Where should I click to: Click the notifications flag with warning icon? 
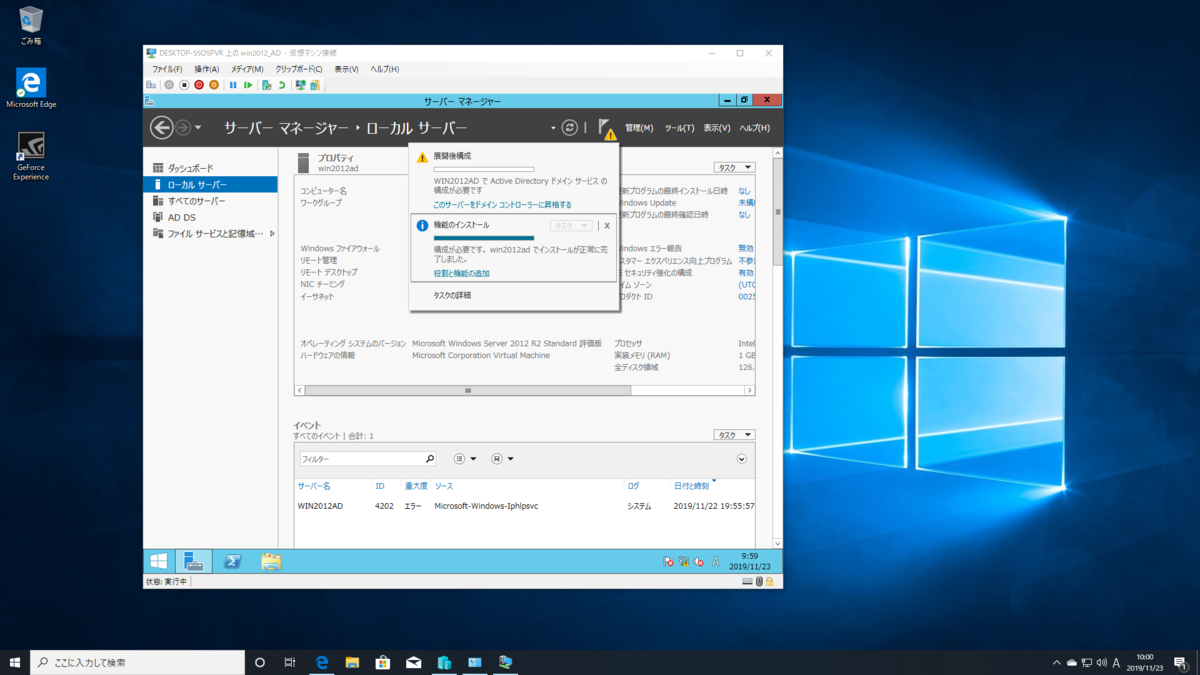(606, 128)
